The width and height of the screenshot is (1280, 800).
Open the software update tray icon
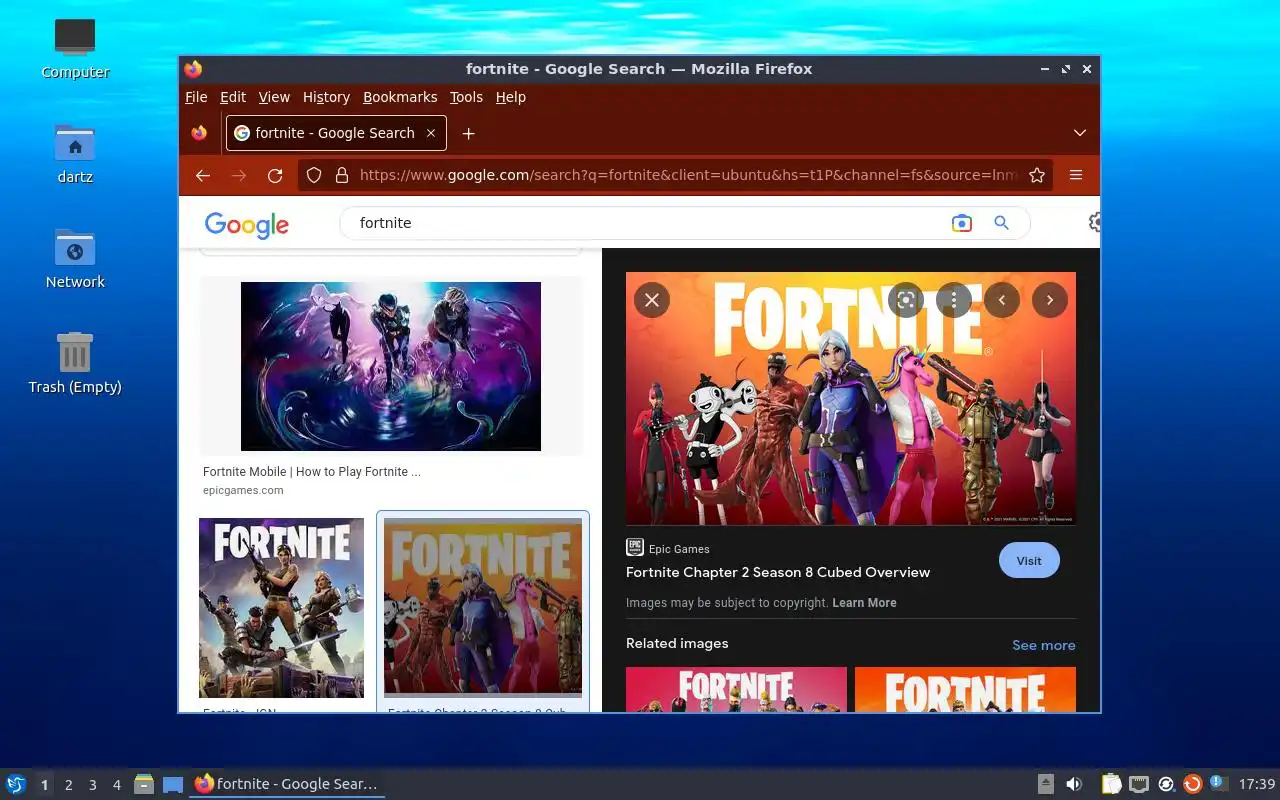coord(1192,784)
